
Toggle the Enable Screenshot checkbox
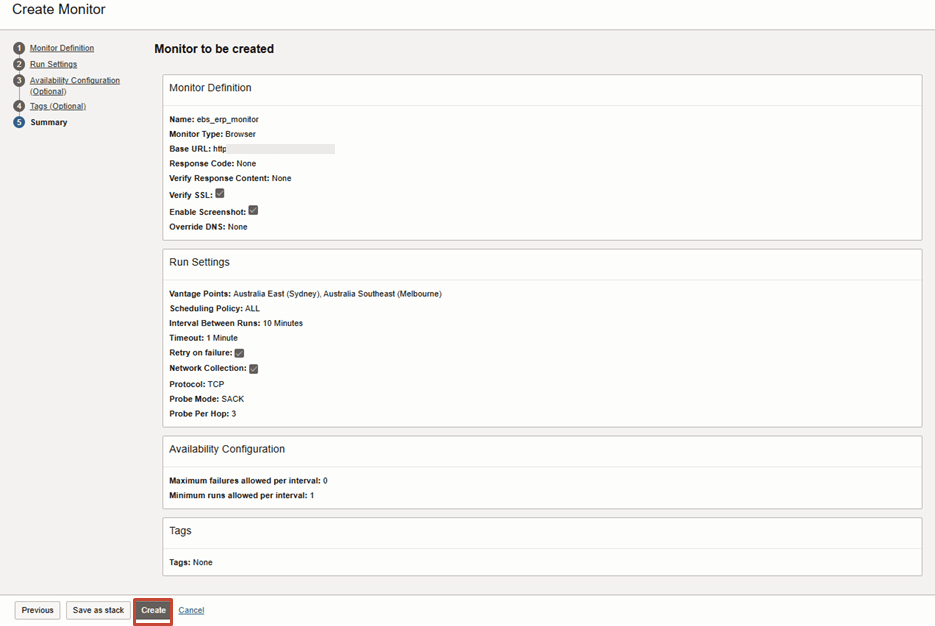pyautogui.click(x=253, y=211)
